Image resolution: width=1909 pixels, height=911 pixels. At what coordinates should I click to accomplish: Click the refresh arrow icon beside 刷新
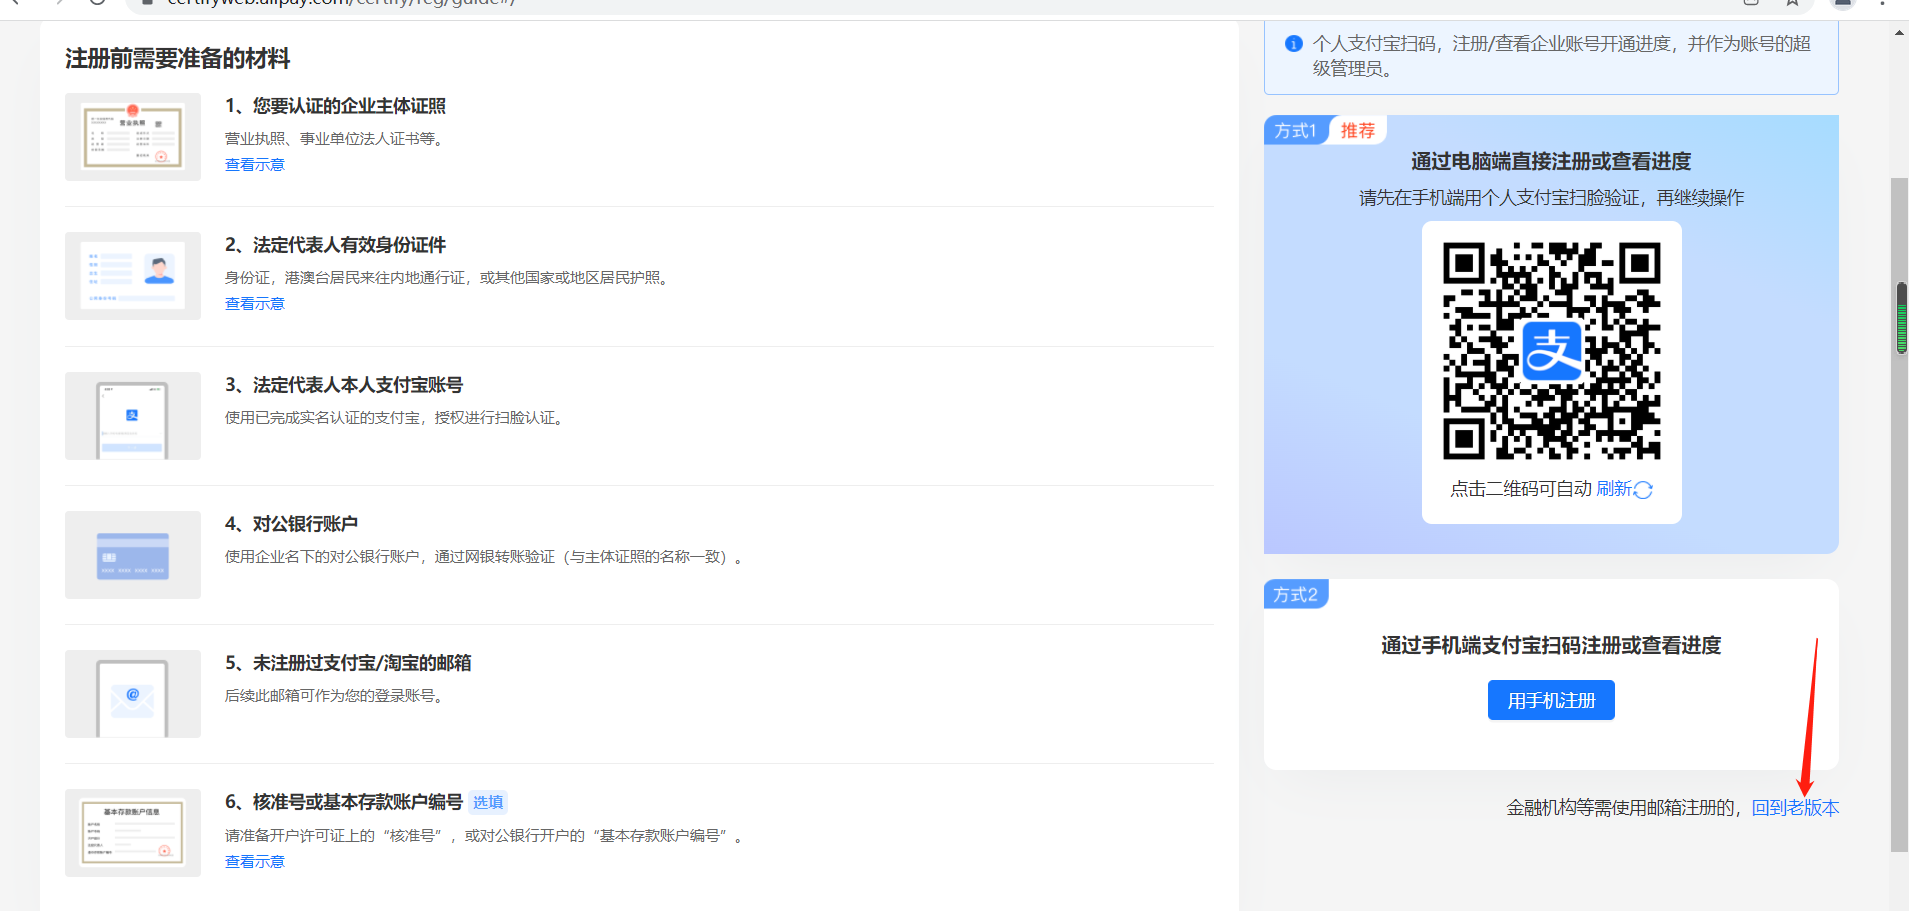pyautogui.click(x=1643, y=489)
